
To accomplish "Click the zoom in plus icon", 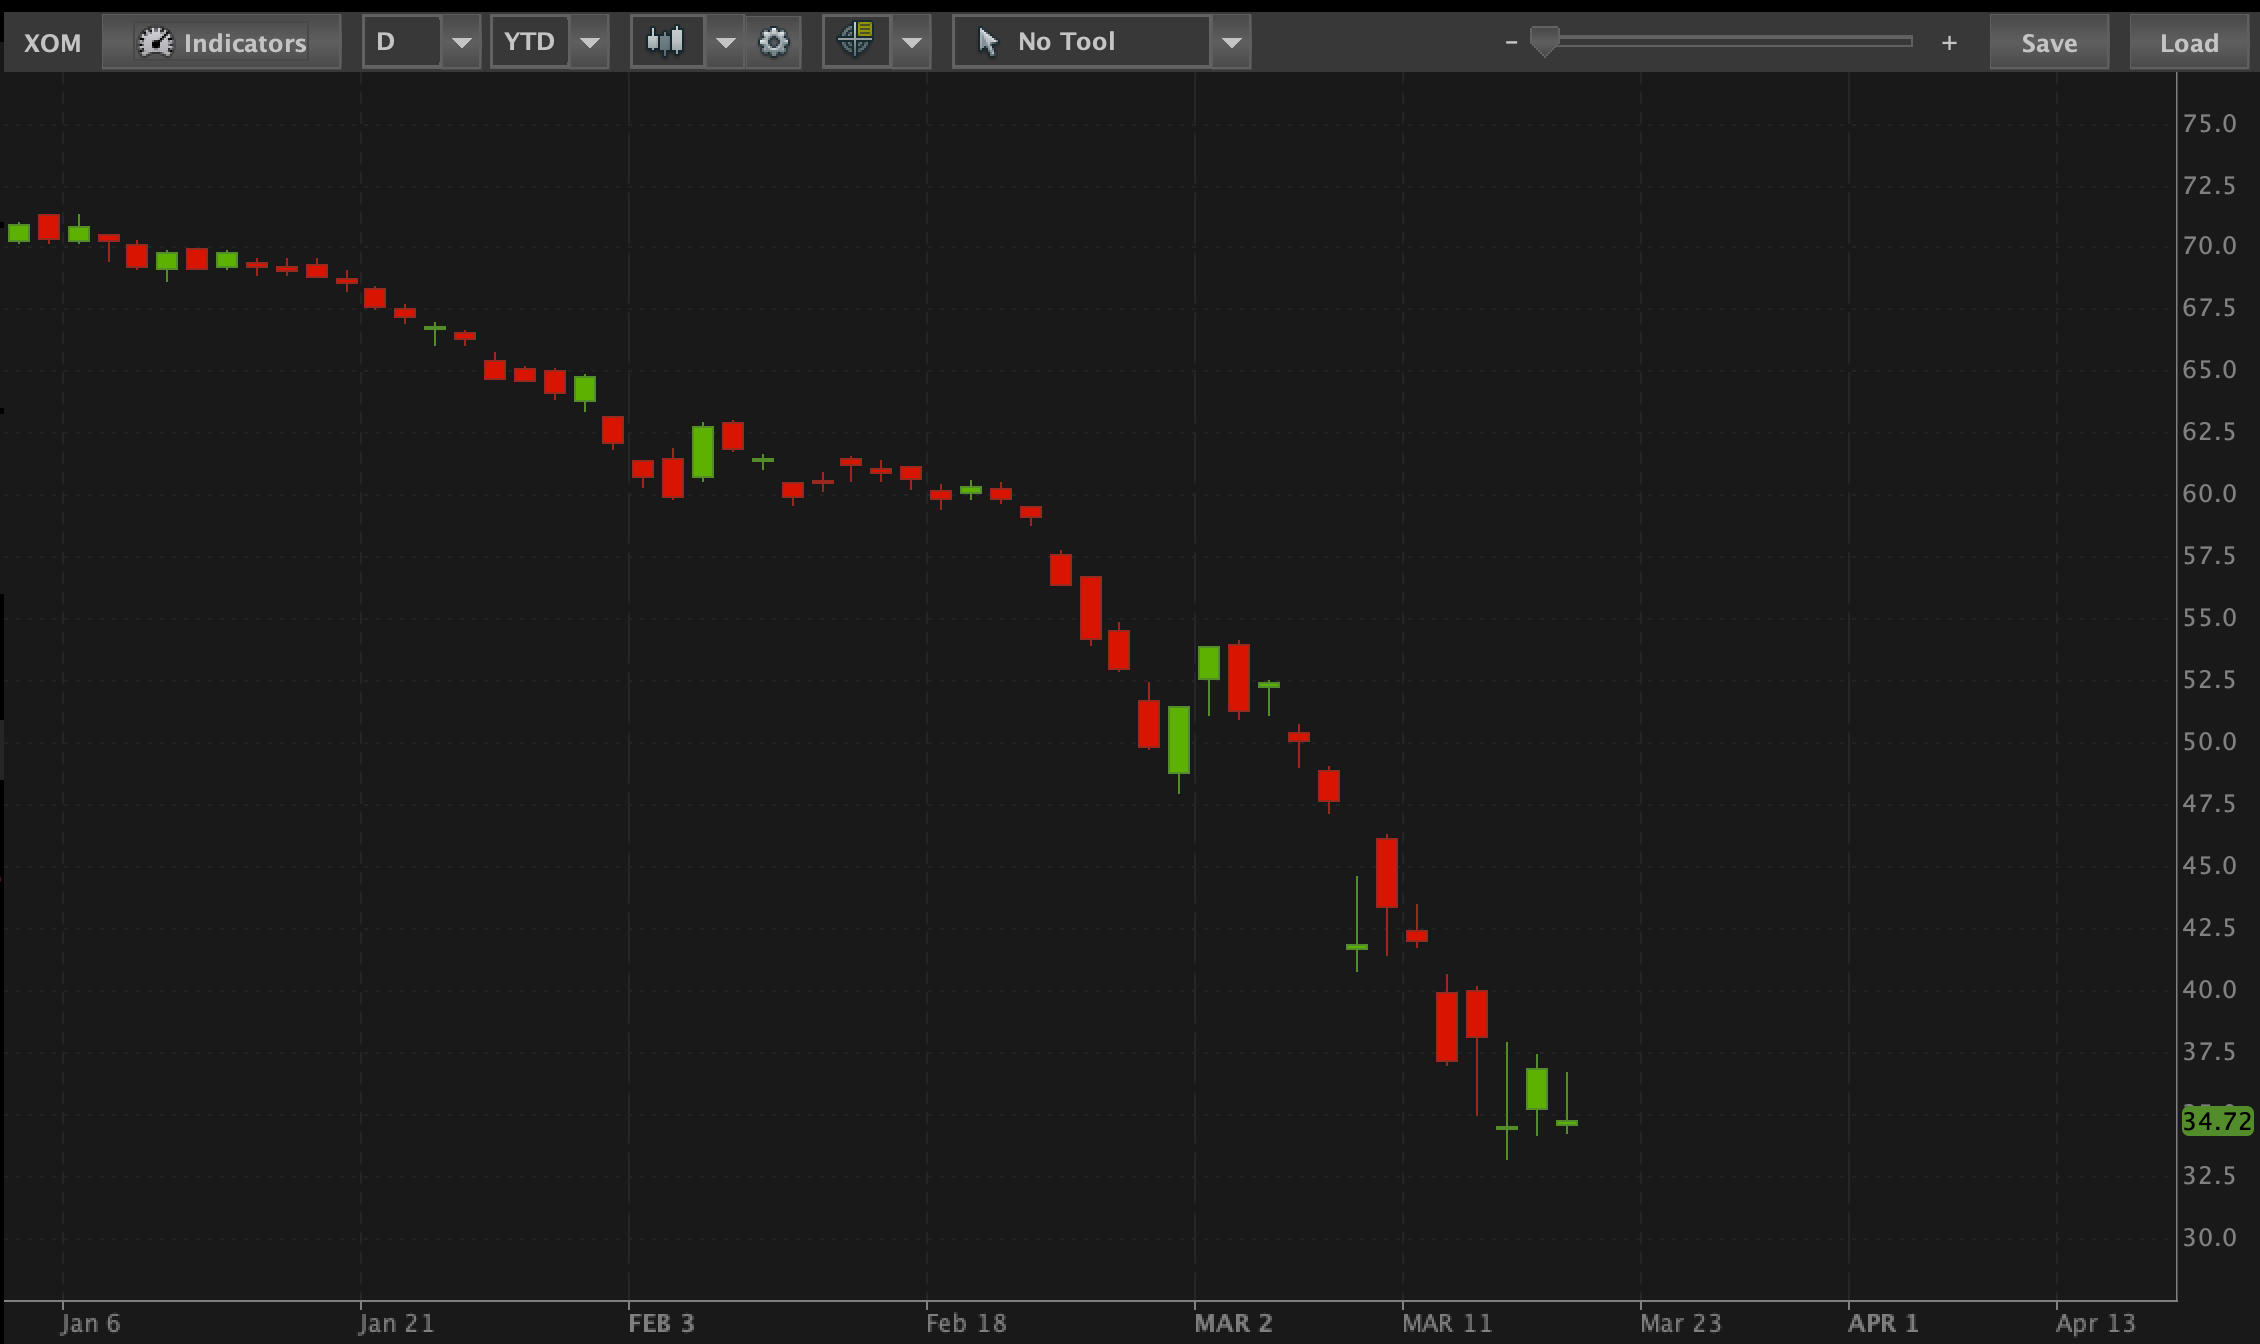I will (1949, 42).
